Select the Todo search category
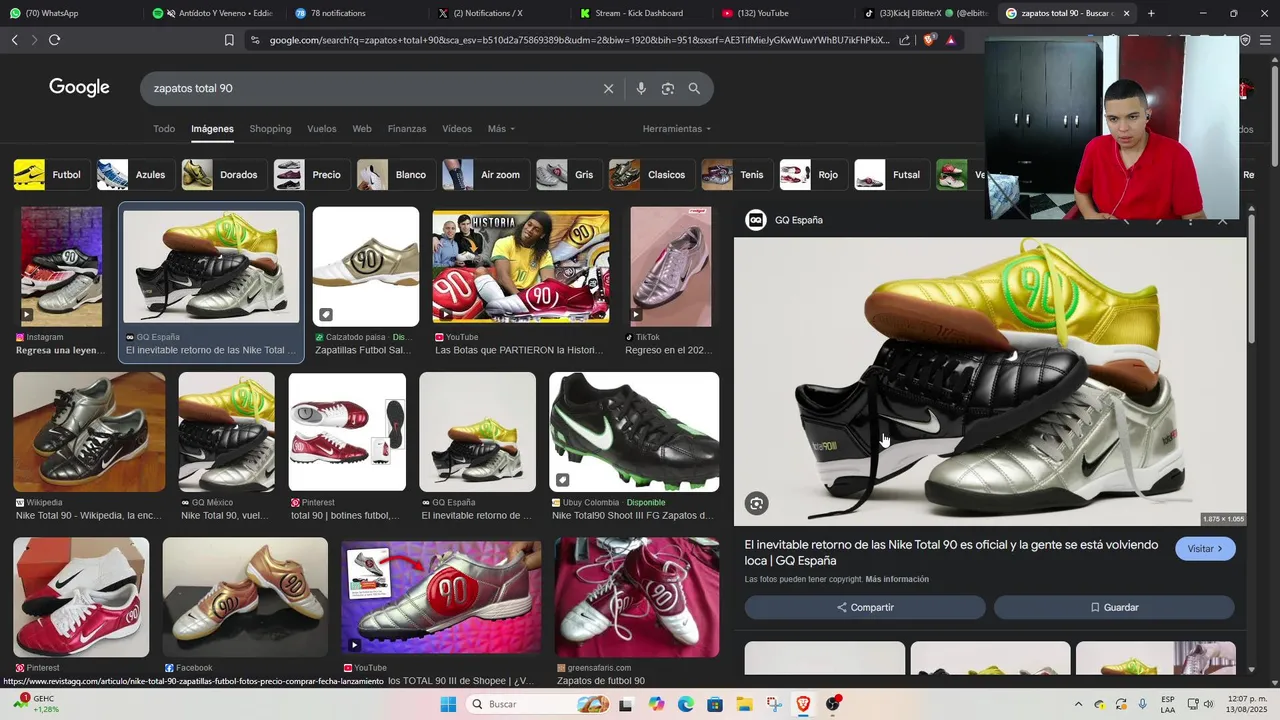The height and width of the screenshot is (720, 1280). pos(164,129)
